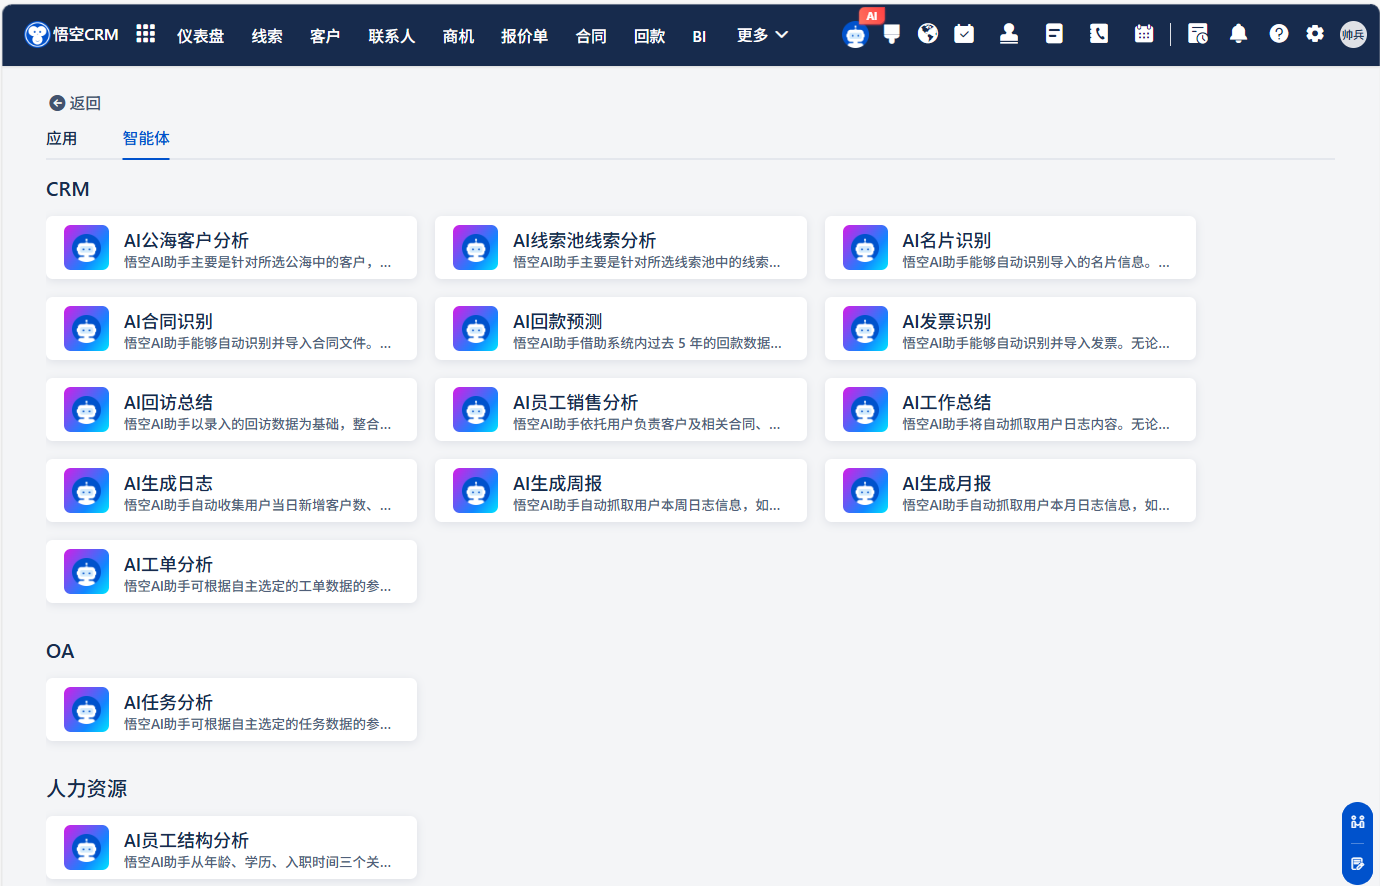Open AI工单分析 card title
The image size is (1380, 886).
169,564
